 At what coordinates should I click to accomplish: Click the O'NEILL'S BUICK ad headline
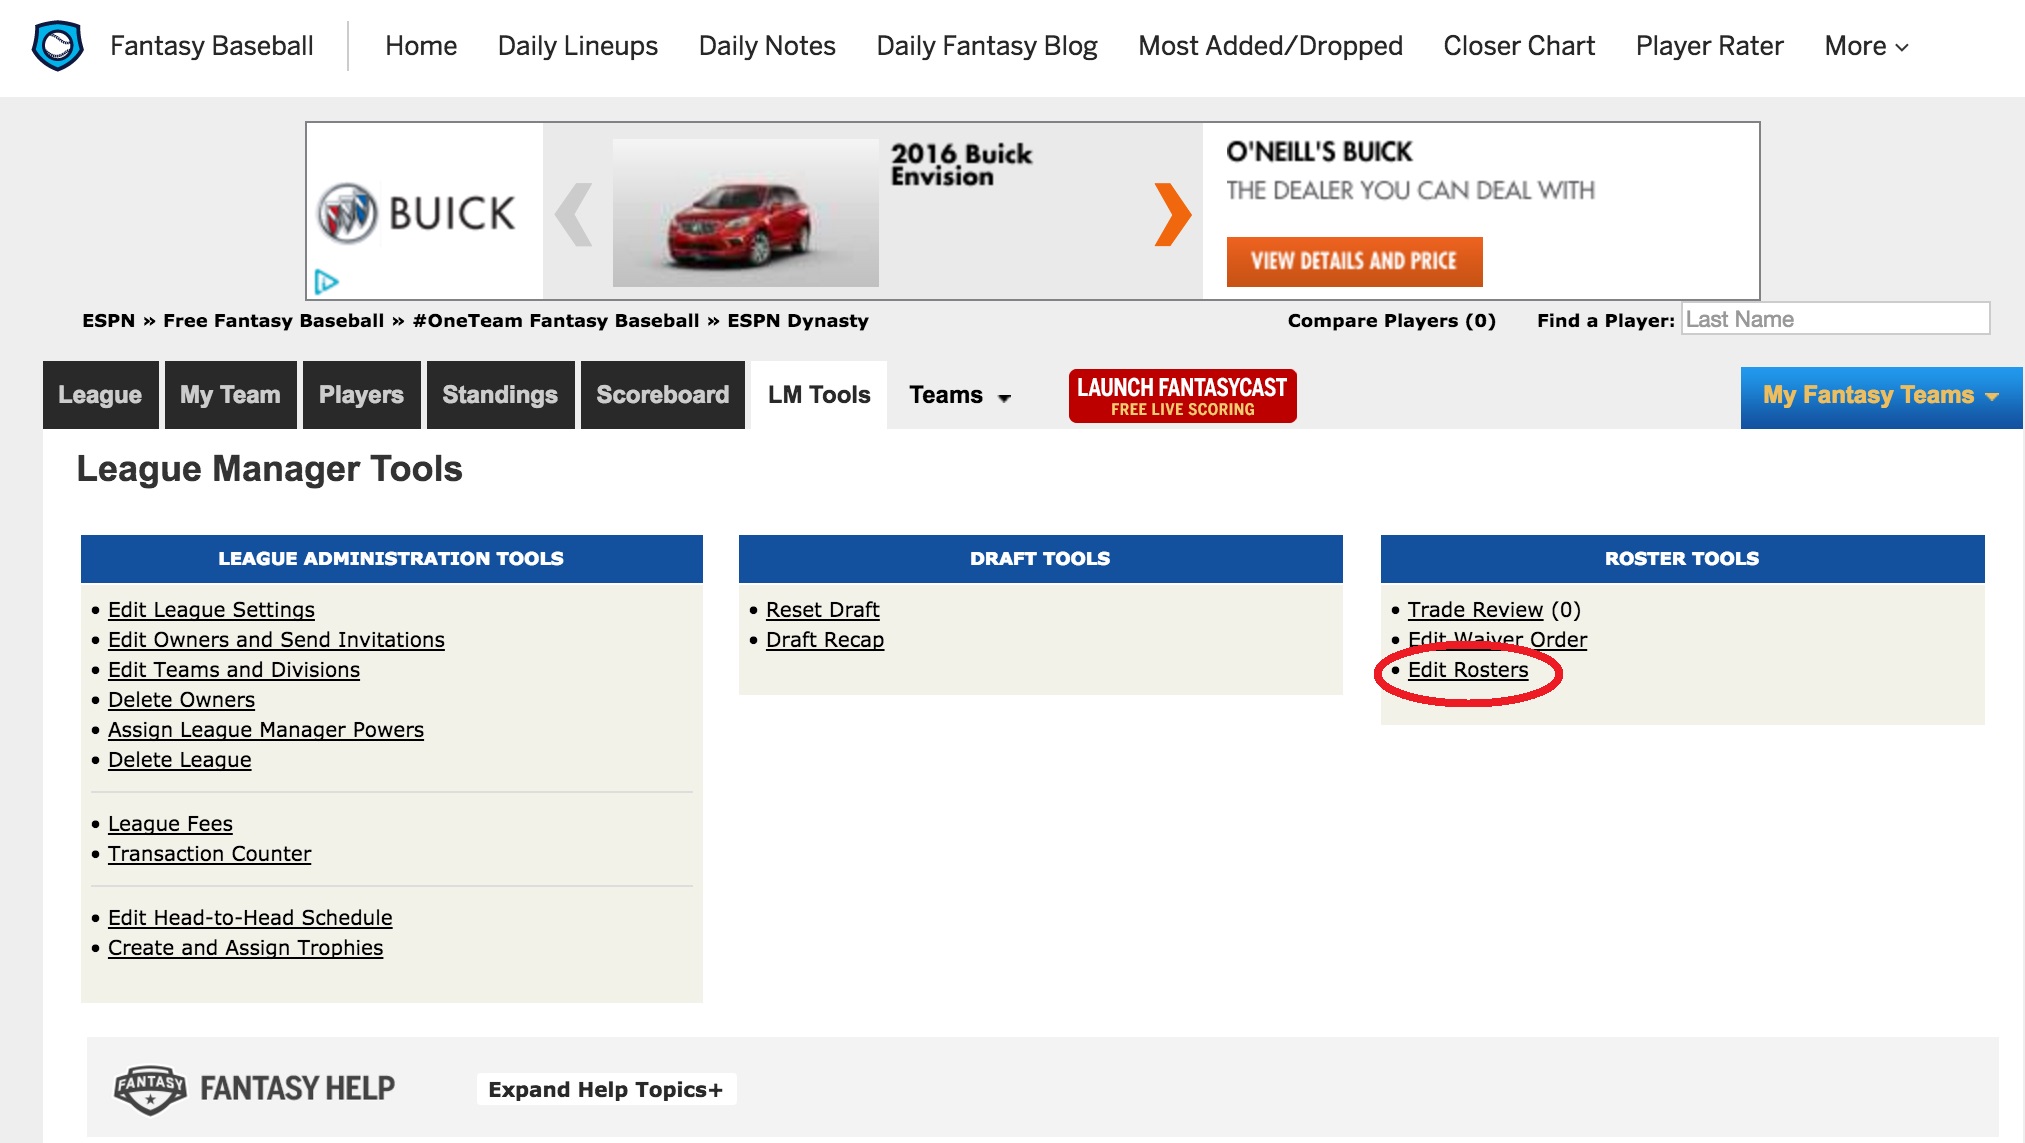[x=1319, y=152]
